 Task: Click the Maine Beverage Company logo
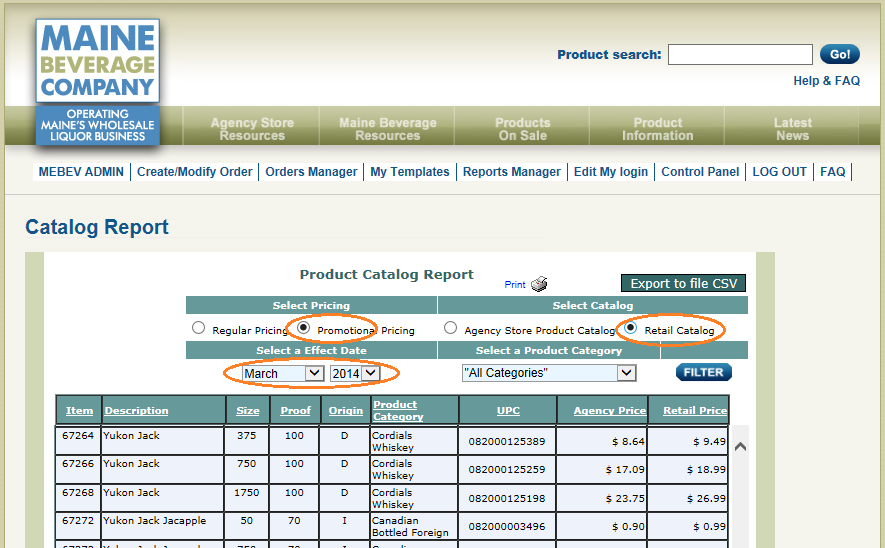coord(98,82)
